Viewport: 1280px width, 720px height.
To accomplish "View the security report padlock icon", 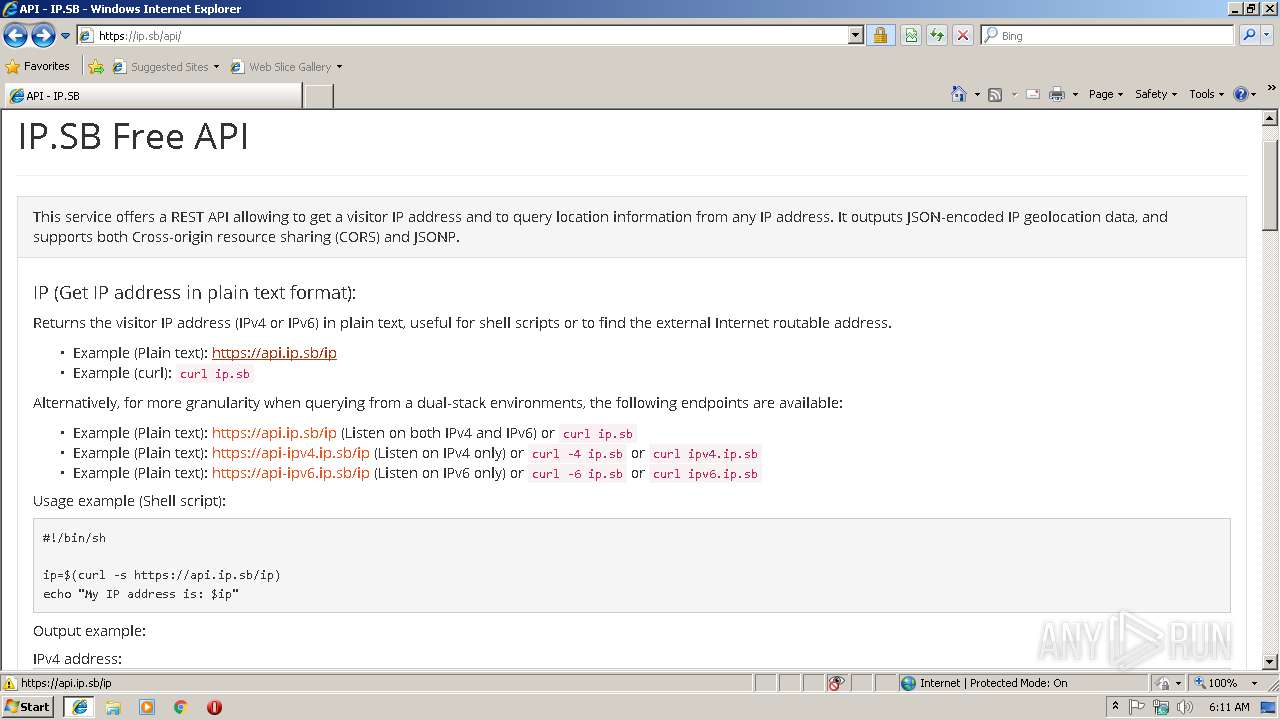I will point(880,35).
